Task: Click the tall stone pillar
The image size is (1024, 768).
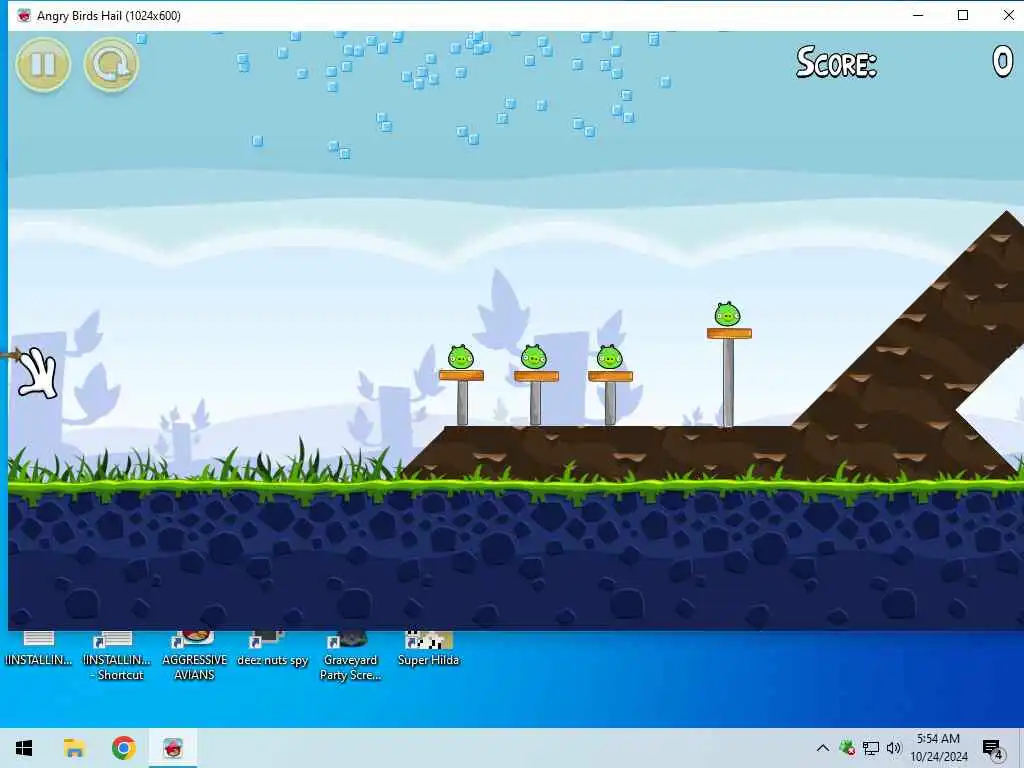Action: pyautogui.click(x=728, y=383)
